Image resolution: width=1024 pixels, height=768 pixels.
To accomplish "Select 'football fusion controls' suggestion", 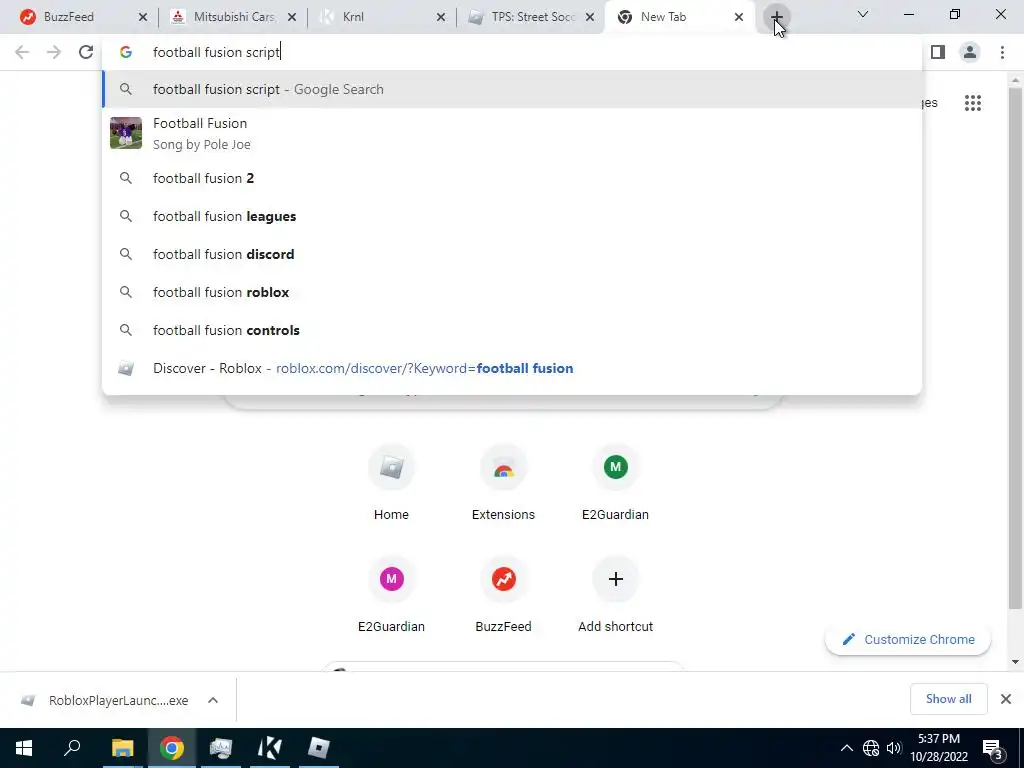I will click(512, 330).
